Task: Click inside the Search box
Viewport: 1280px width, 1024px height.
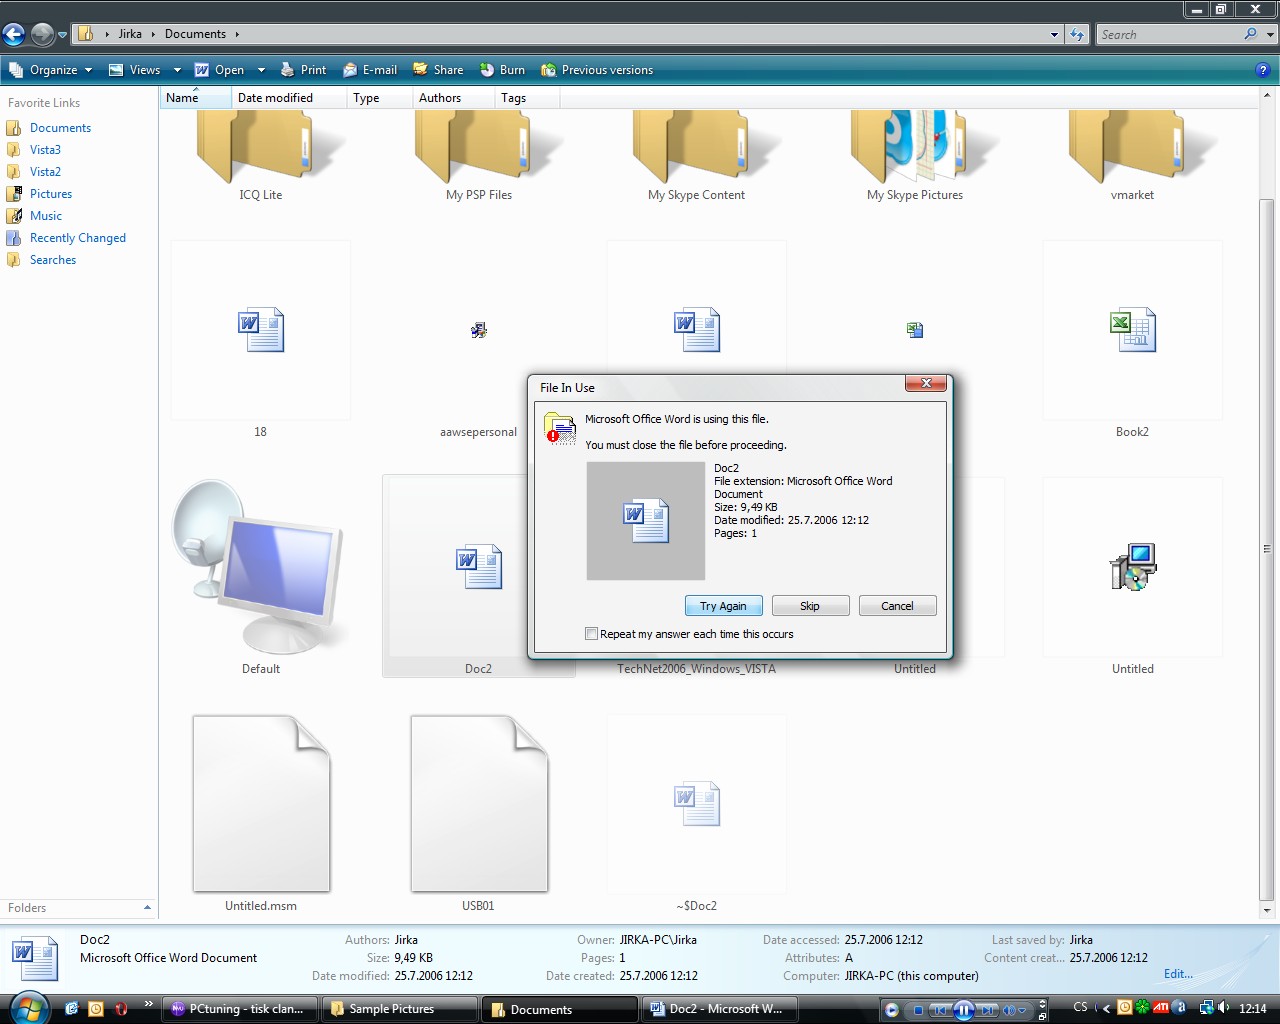Action: point(1168,34)
